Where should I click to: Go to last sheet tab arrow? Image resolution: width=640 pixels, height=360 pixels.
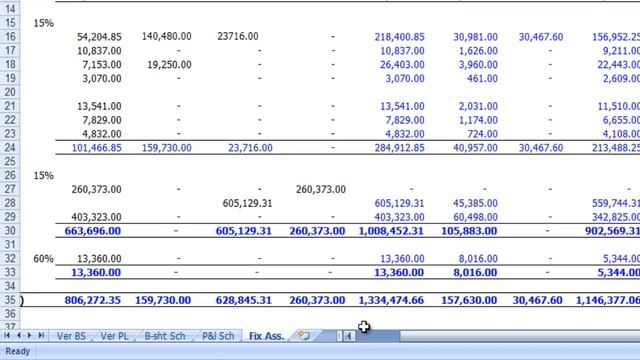click(x=41, y=336)
